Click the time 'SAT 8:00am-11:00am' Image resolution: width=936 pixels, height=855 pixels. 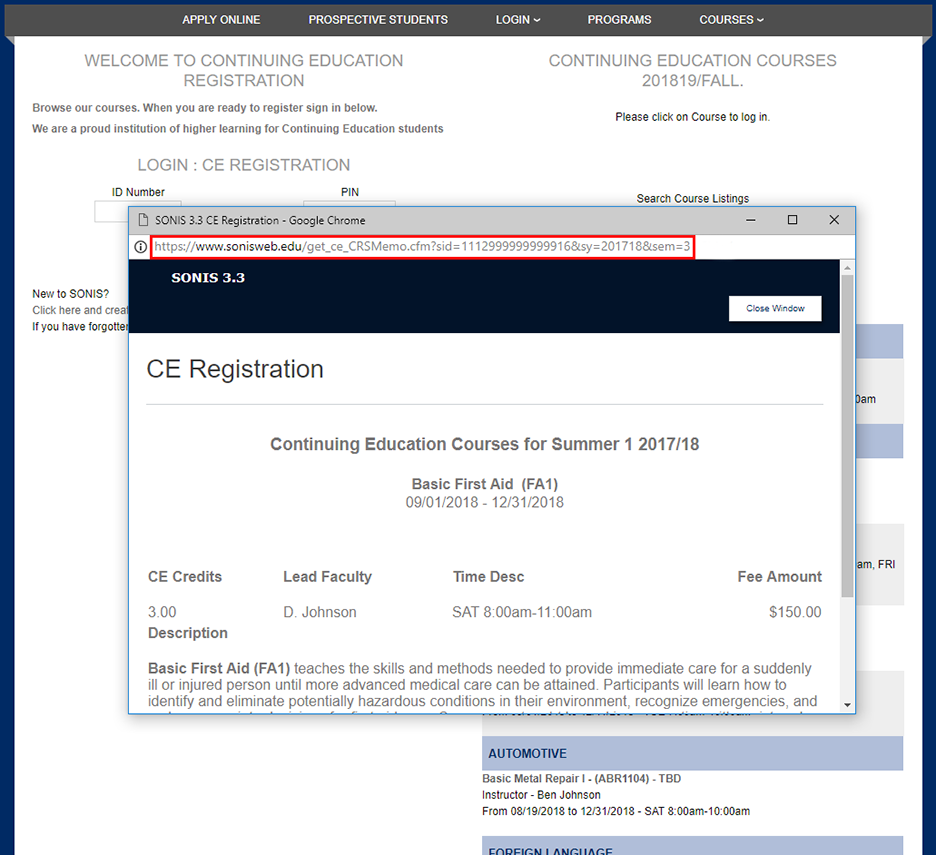point(522,612)
